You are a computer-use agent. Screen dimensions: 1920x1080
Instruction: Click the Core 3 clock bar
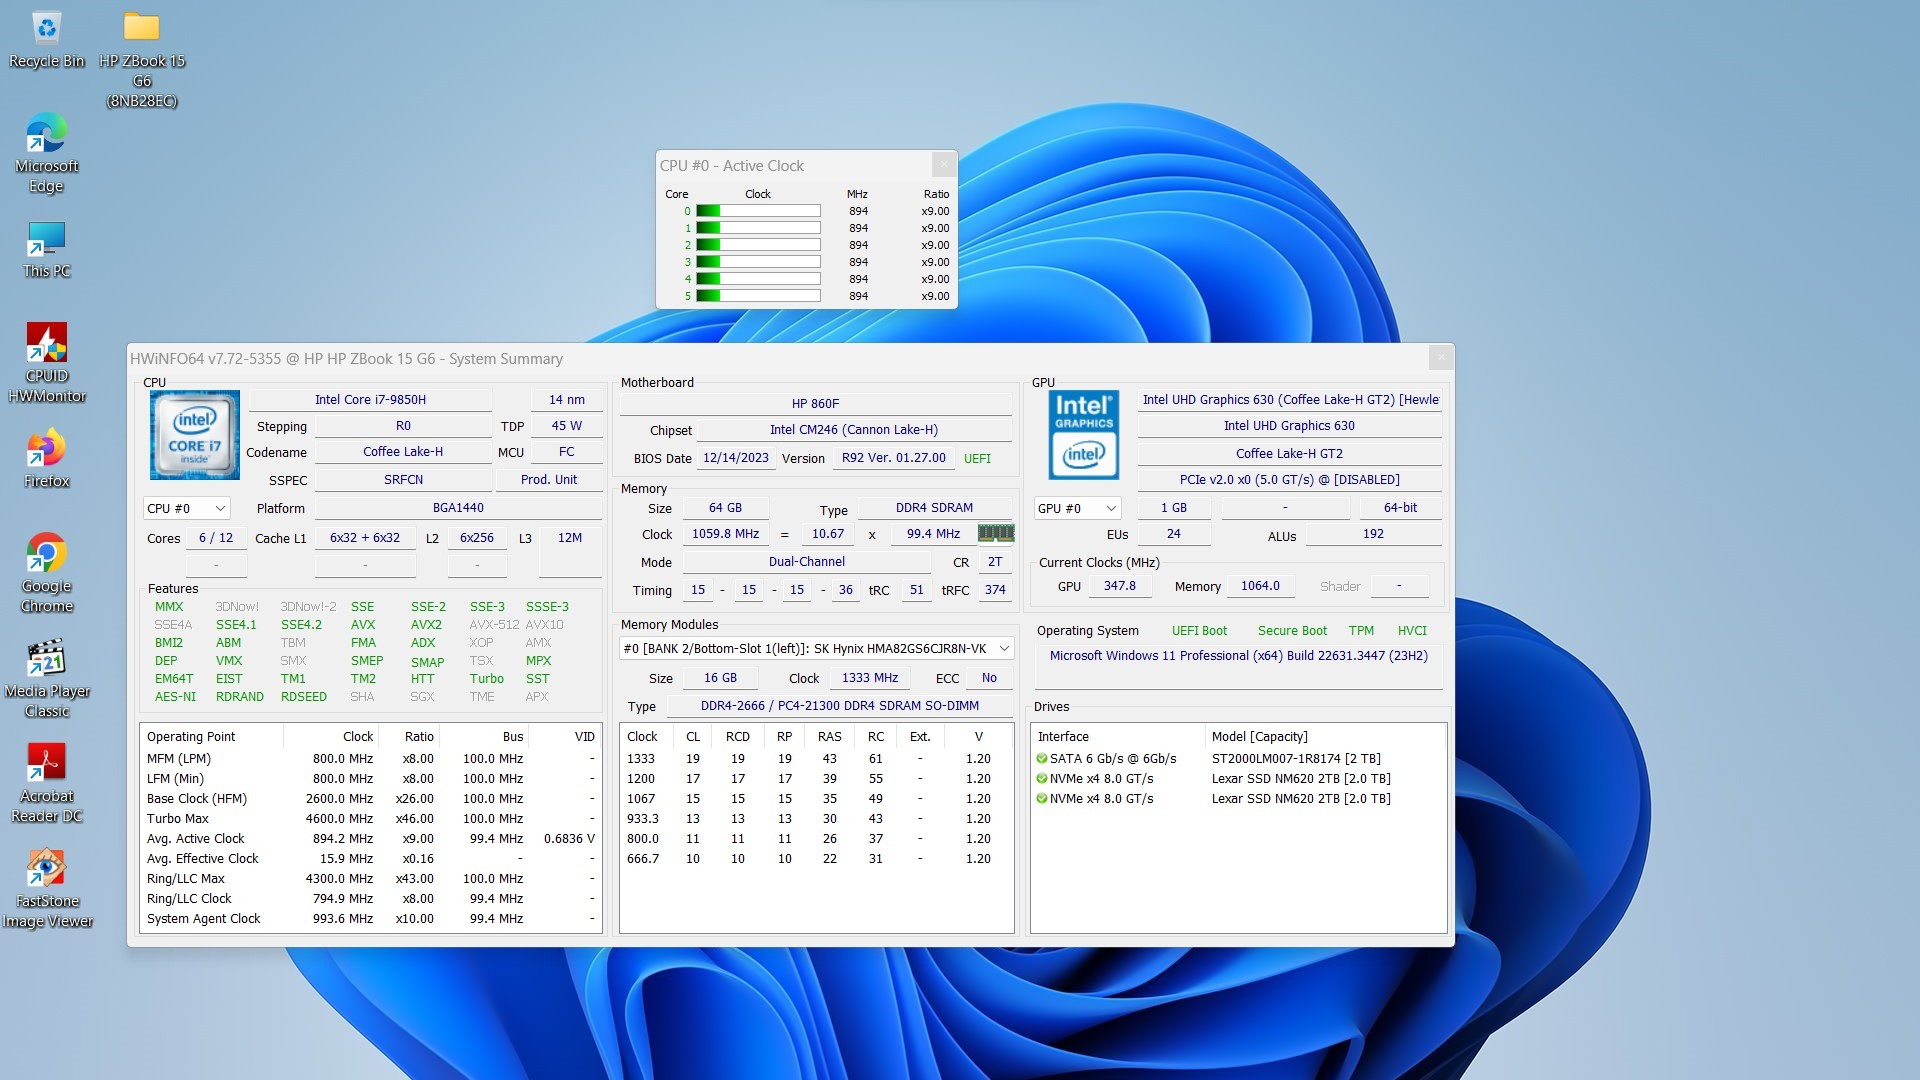(x=758, y=262)
